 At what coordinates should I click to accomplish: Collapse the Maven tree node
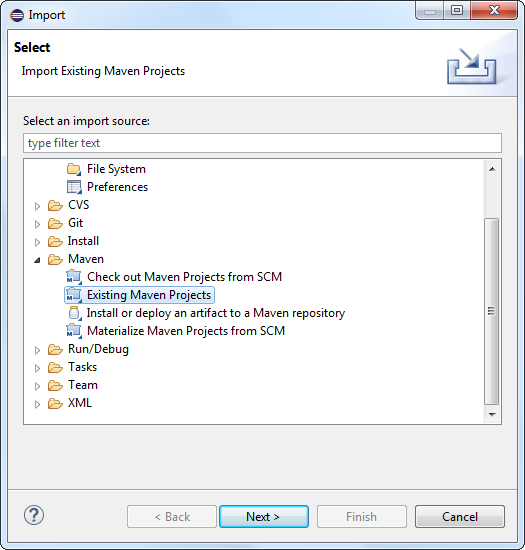tap(38, 260)
